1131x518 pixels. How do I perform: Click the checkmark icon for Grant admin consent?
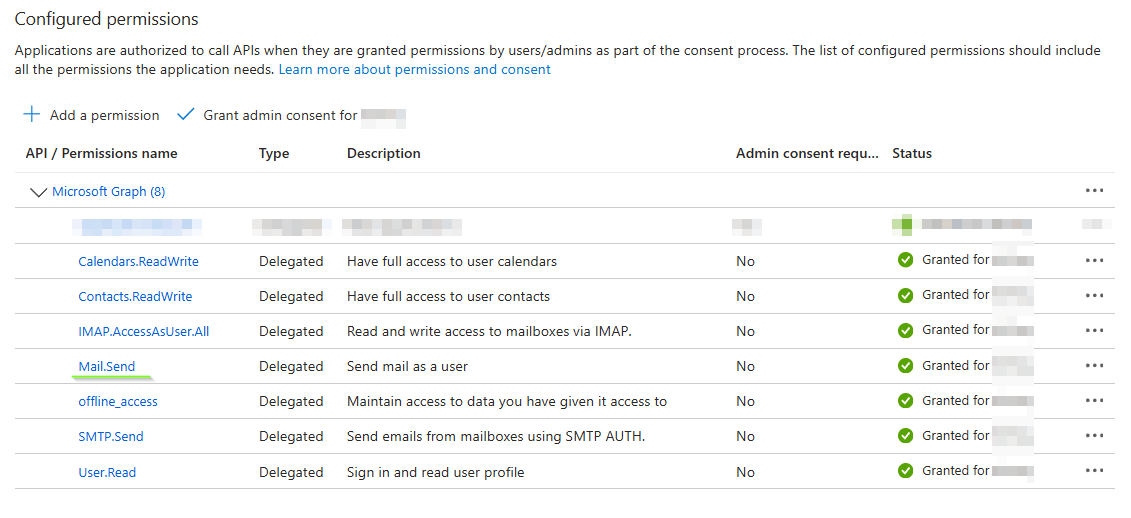pos(185,114)
